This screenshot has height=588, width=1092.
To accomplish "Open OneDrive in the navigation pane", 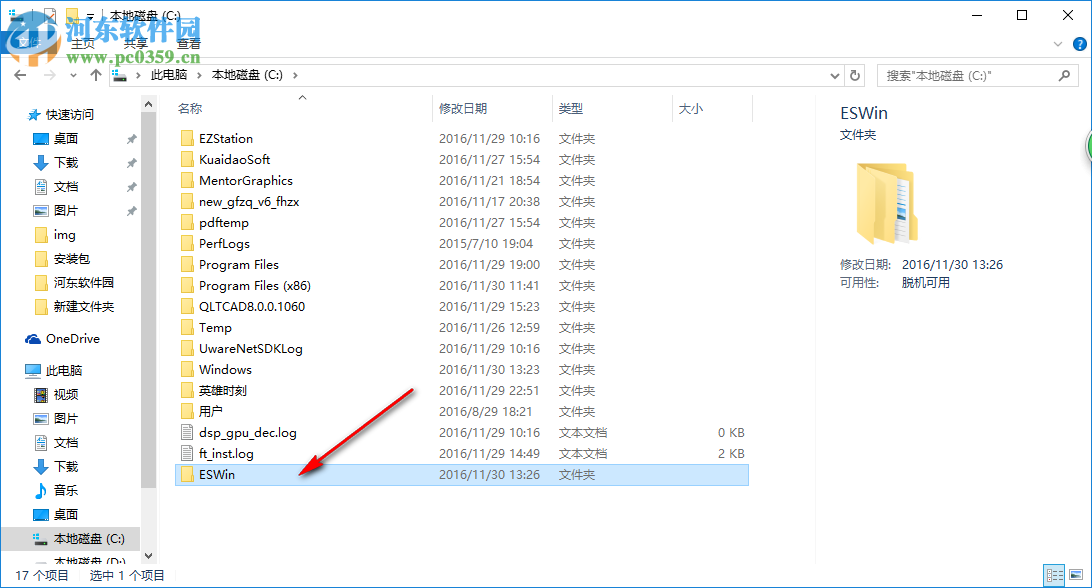I will tap(72, 338).
